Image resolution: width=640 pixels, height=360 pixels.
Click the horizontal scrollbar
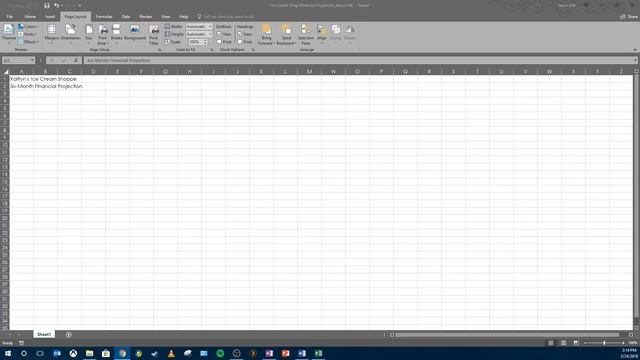pyautogui.click(x=507, y=335)
